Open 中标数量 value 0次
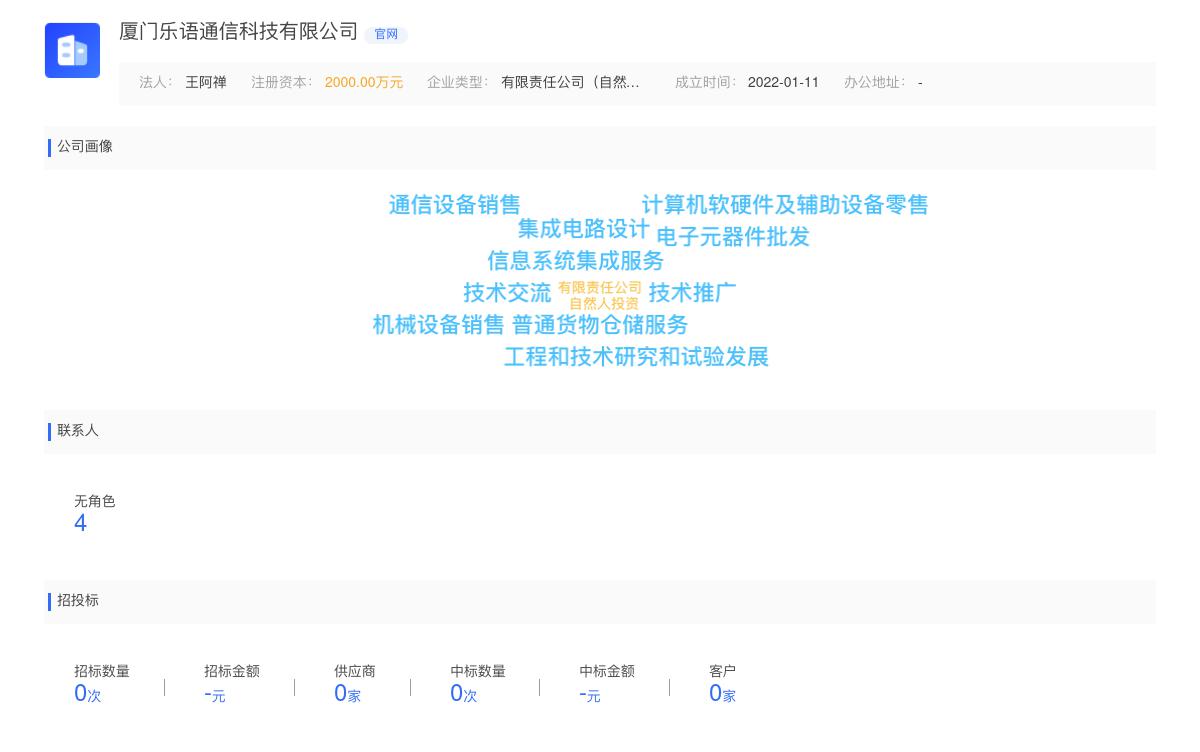This screenshot has width=1200, height=752. [x=464, y=693]
